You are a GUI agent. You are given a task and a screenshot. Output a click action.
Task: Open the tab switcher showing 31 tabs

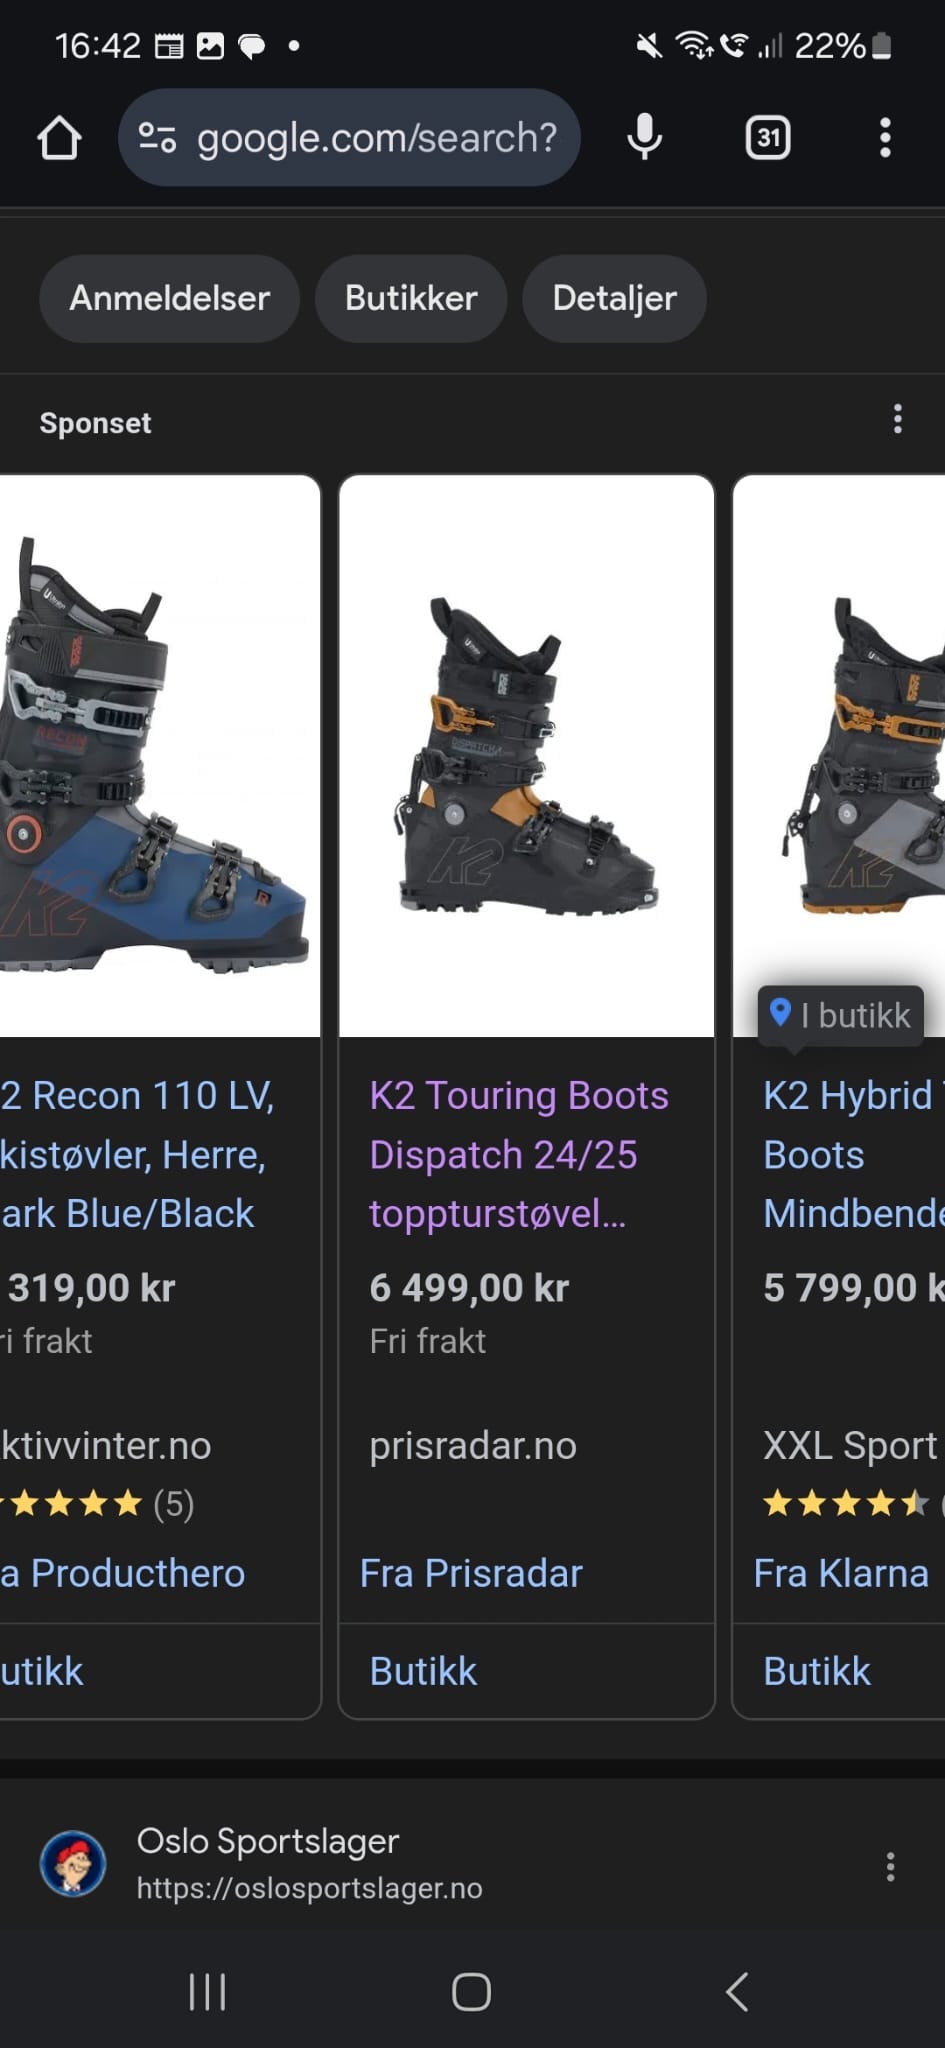(768, 138)
